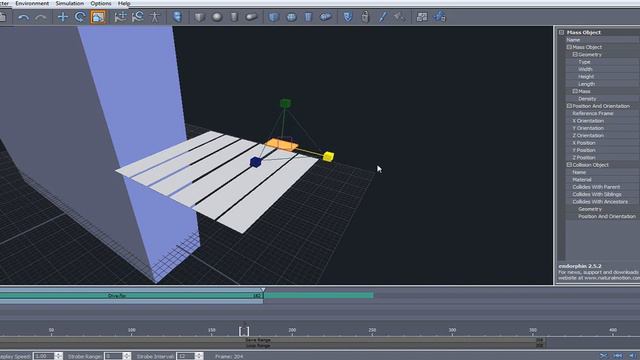The height and width of the screenshot is (360, 640).
Task: Create a box mass object
Action: tap(199, 17)
